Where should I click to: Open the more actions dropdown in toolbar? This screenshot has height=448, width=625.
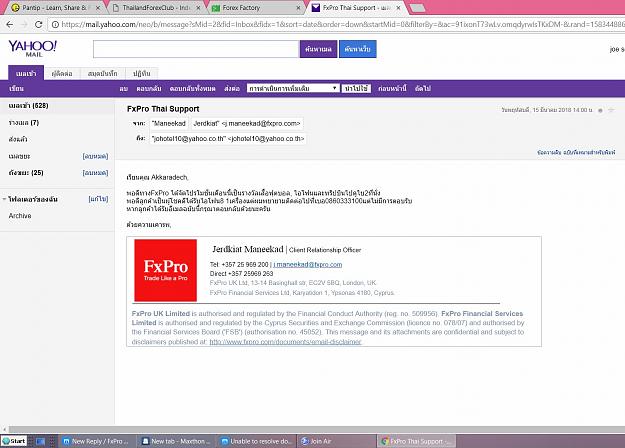point(293,88)
